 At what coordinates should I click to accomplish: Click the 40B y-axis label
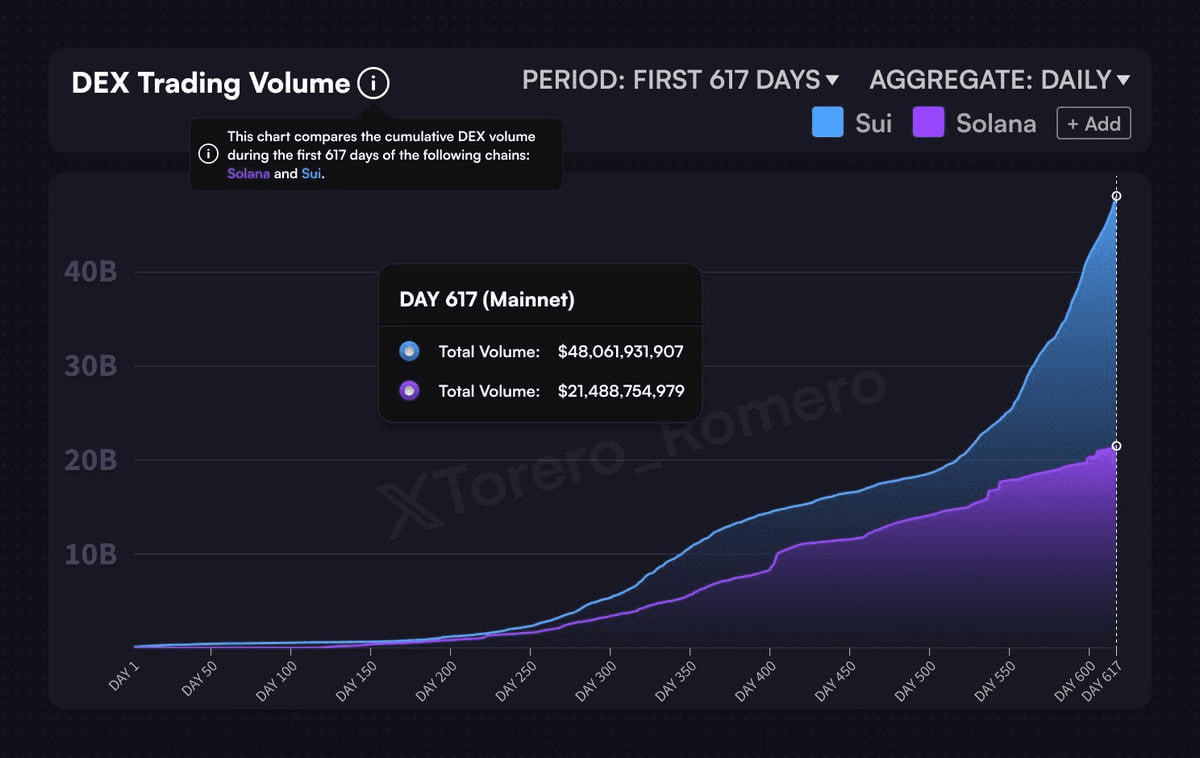(91, 272)
